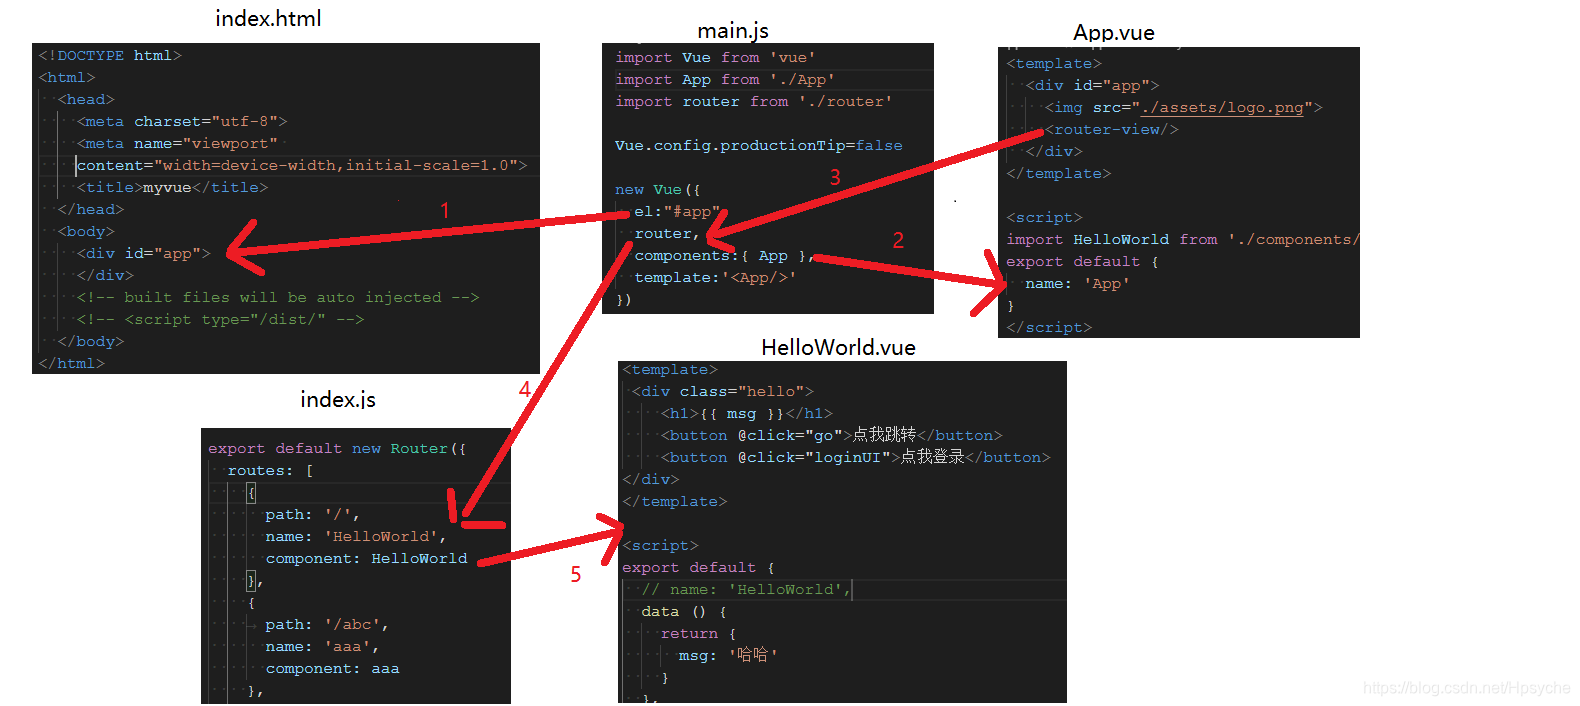This screenshot has height=706, width=1580.
Task: Click the closing </template> tag in HelloWorld.vue
Action: [675, 502]
